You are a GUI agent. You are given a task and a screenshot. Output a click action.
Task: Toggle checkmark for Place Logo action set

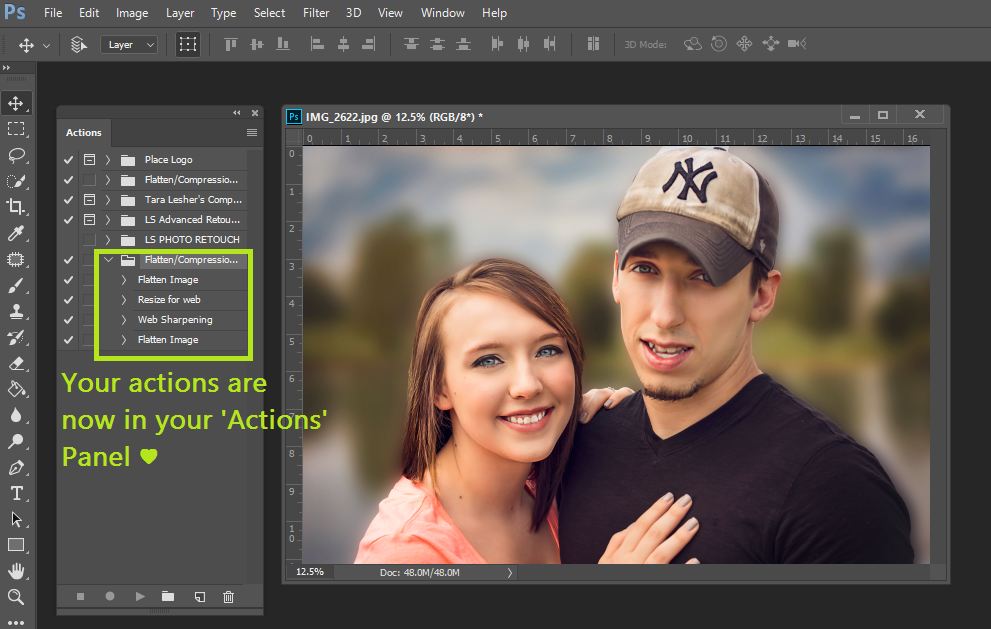(68, 160)
